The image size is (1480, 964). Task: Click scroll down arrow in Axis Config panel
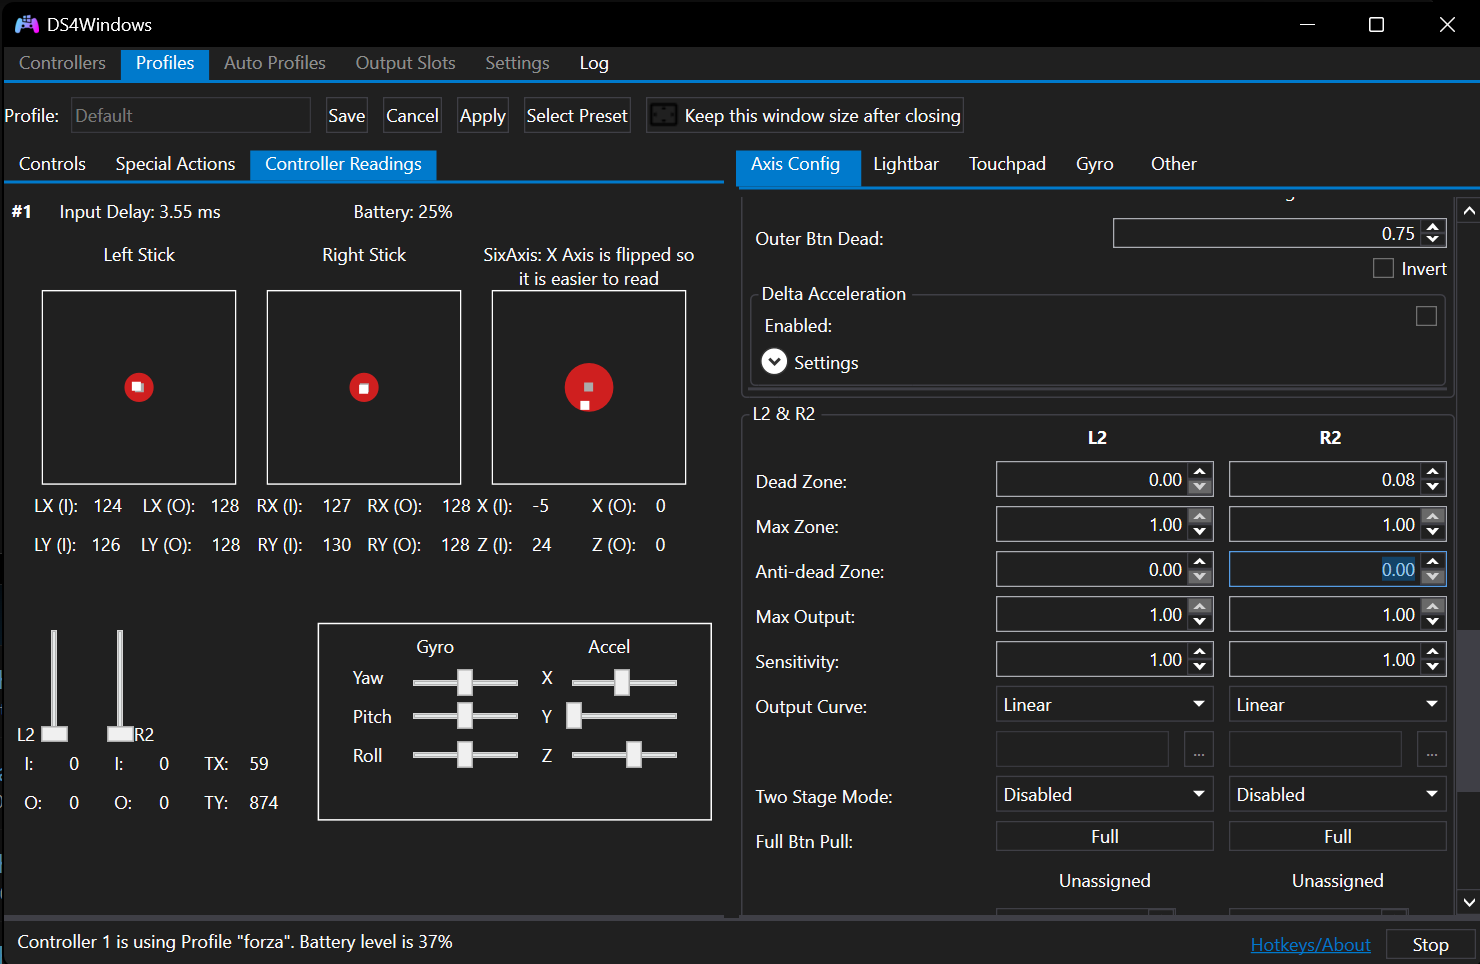point(1468,902)
